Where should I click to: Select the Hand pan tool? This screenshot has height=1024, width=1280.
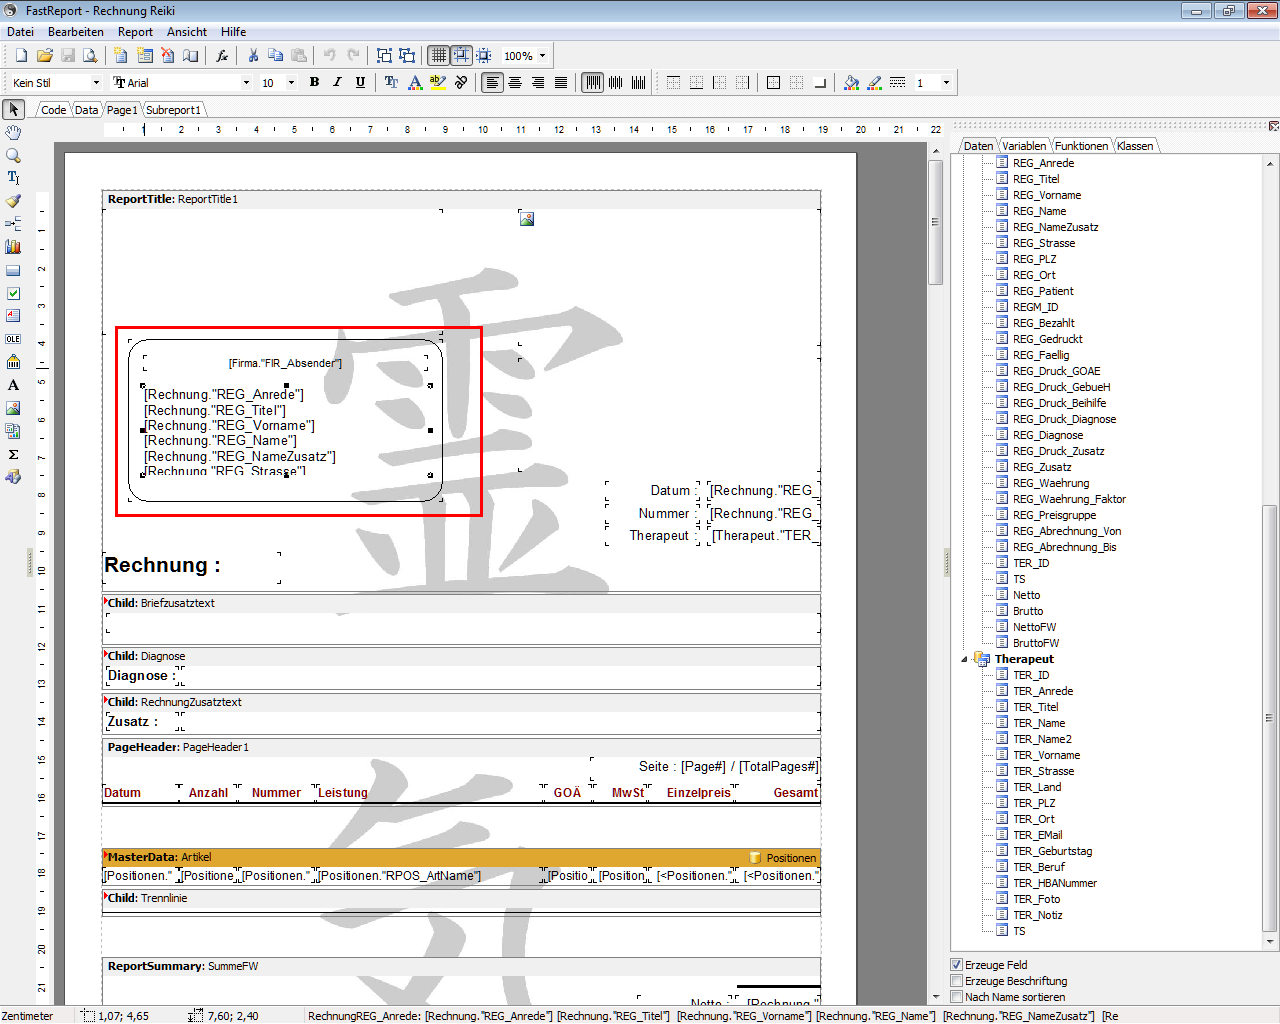tap(13, 132)
